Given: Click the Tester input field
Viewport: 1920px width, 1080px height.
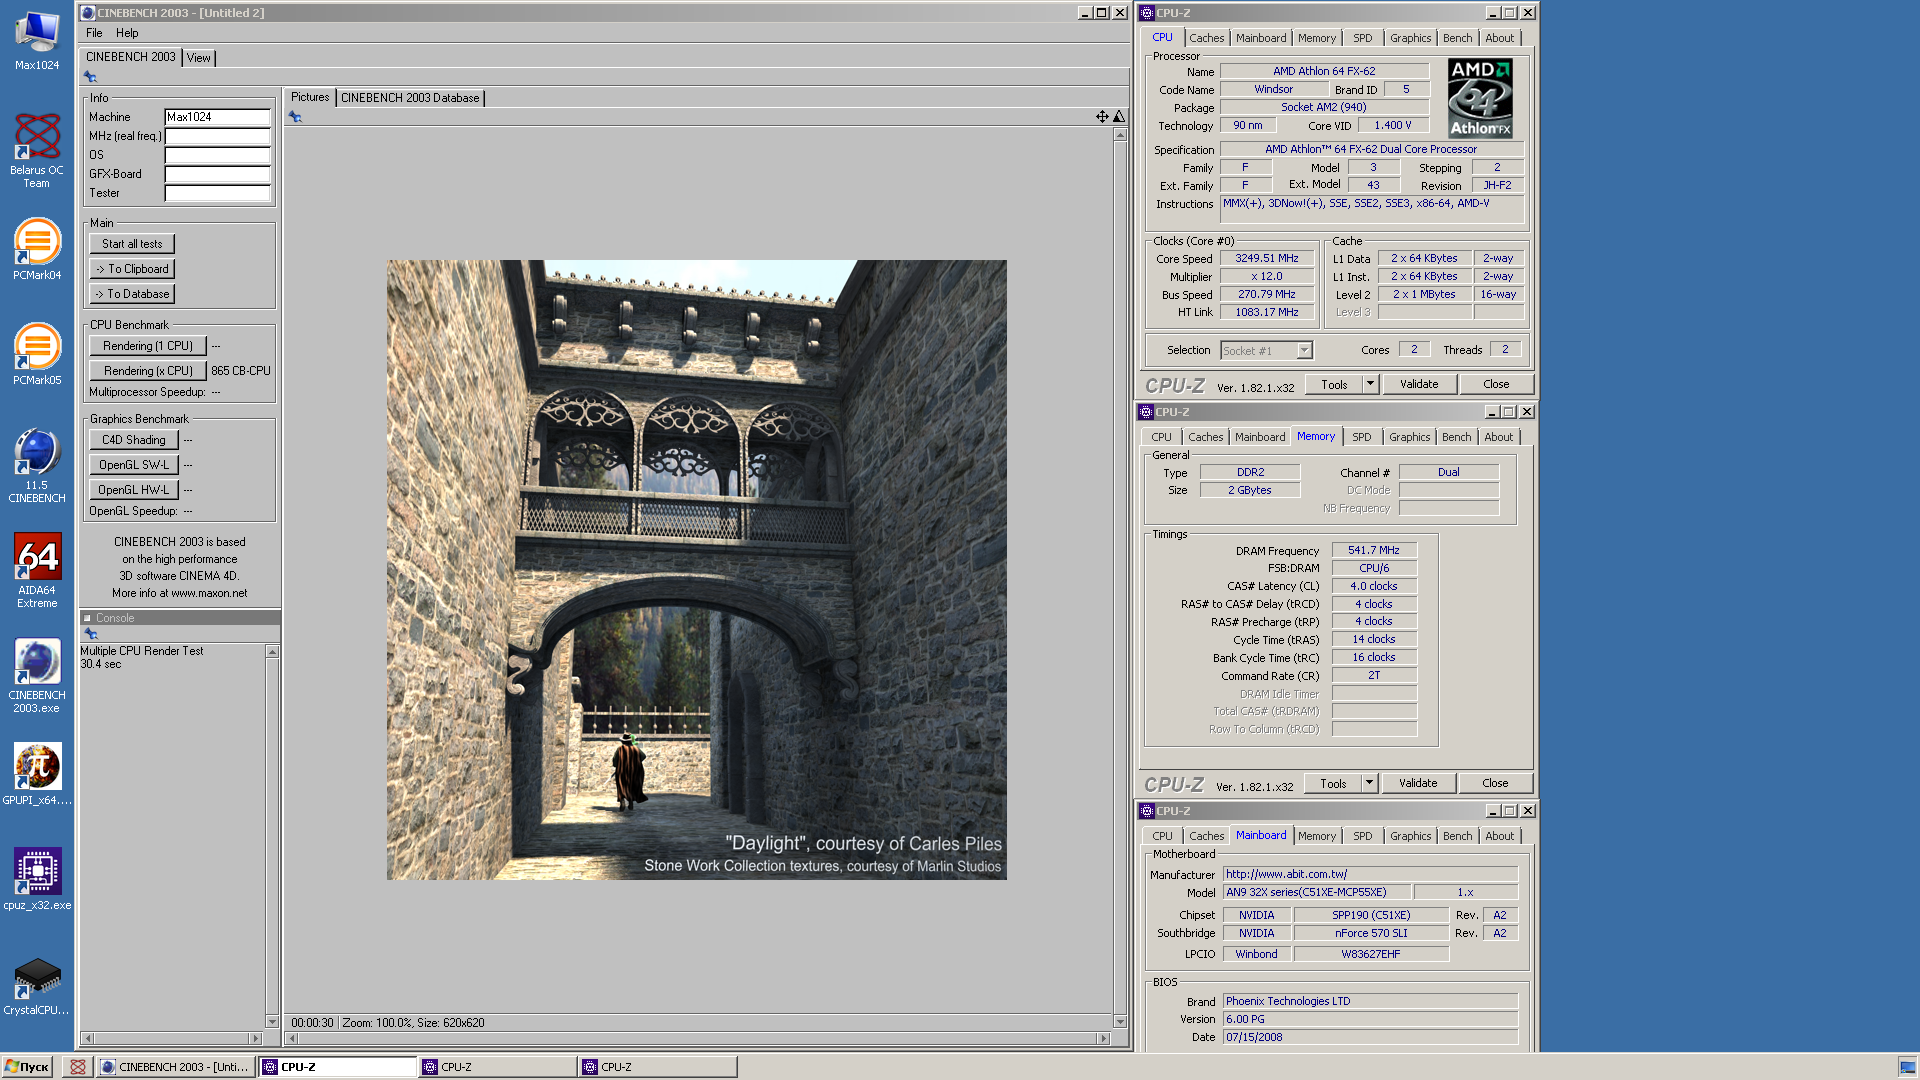Looking at the screenshot, I should coord(217,193).
